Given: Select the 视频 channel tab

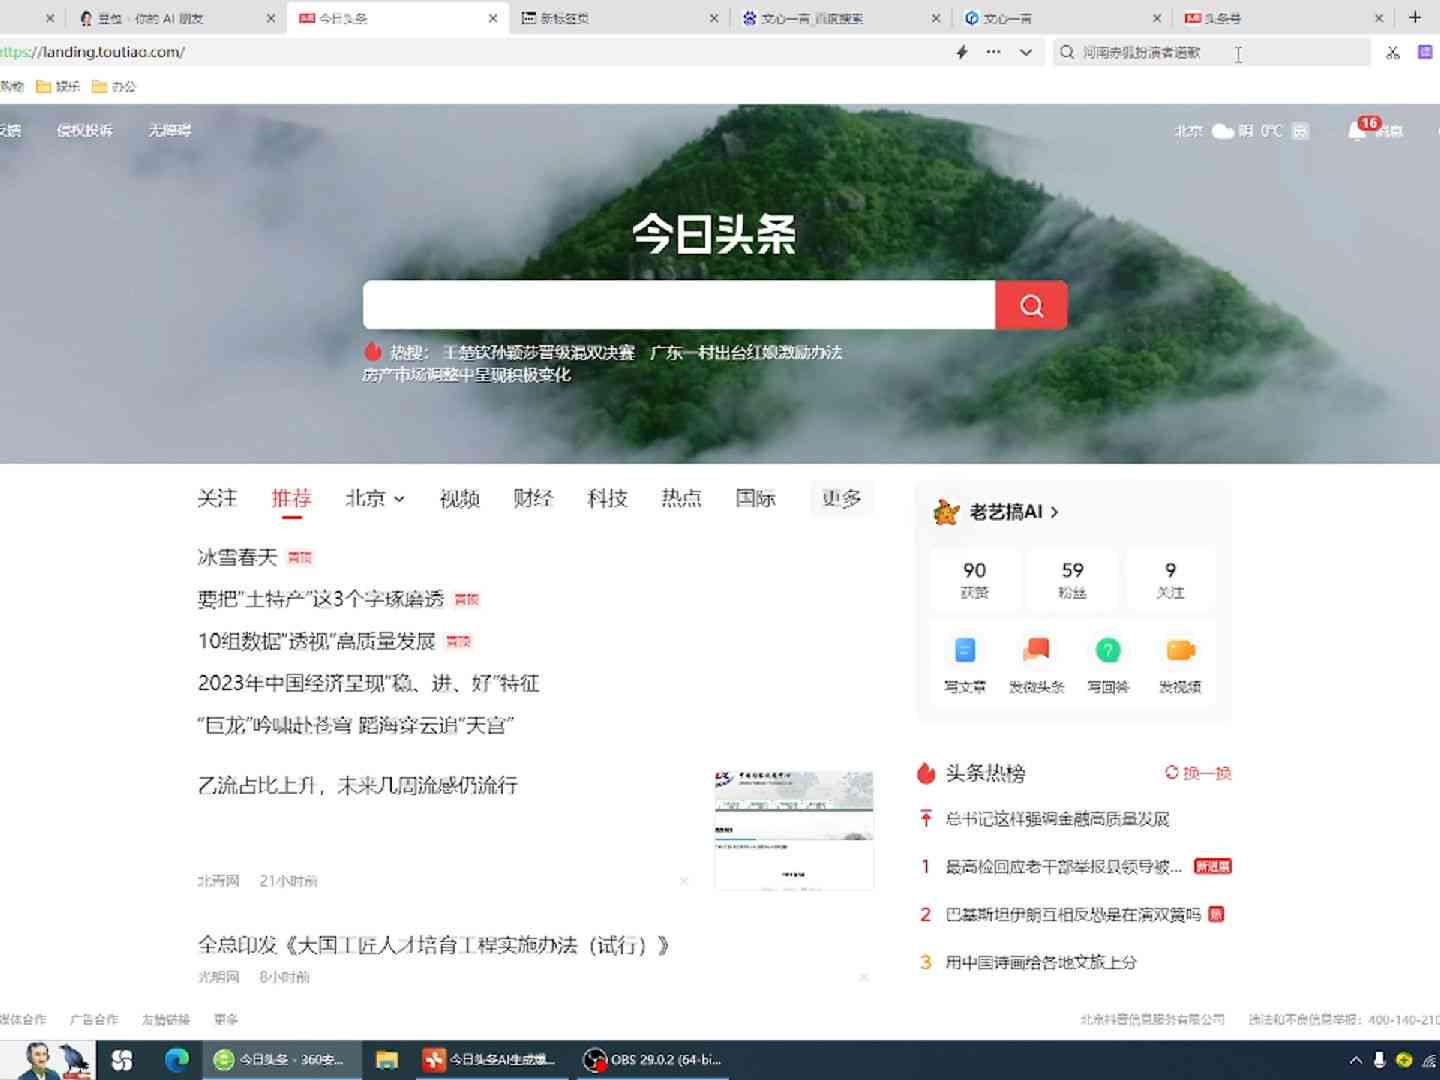Looking at the screenshot, I should click(x=460, y=498).
